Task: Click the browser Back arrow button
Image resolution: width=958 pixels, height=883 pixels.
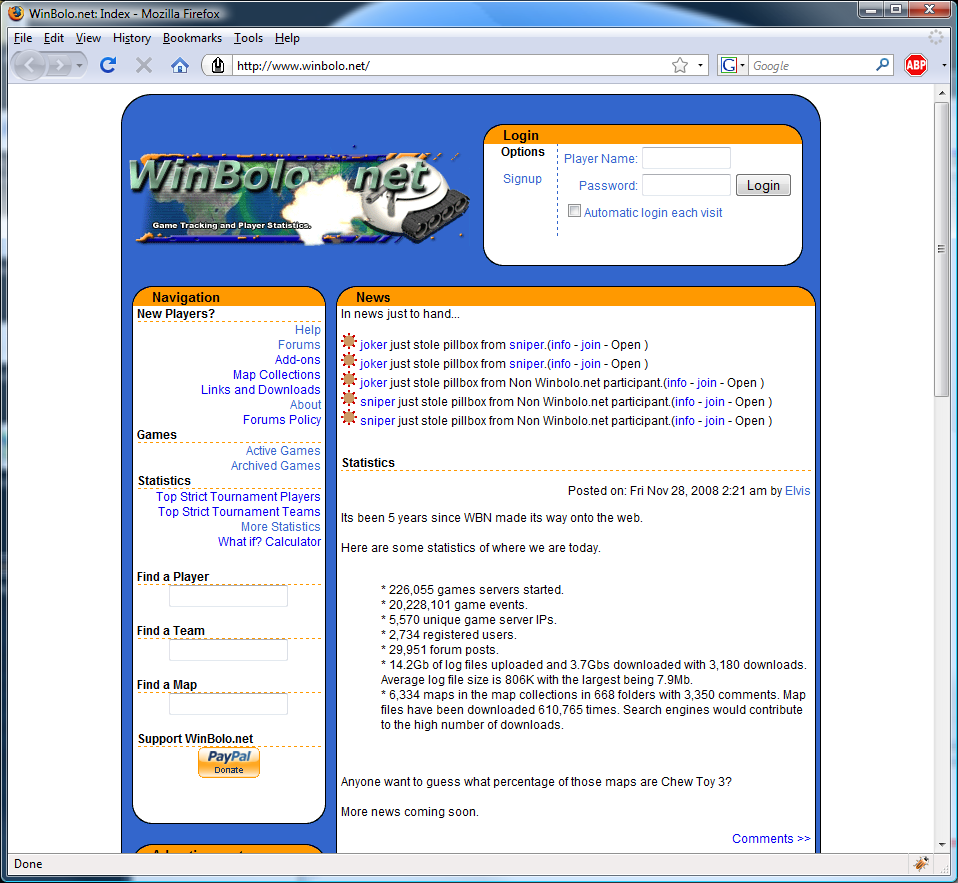Action: click(x=29, y=64)
